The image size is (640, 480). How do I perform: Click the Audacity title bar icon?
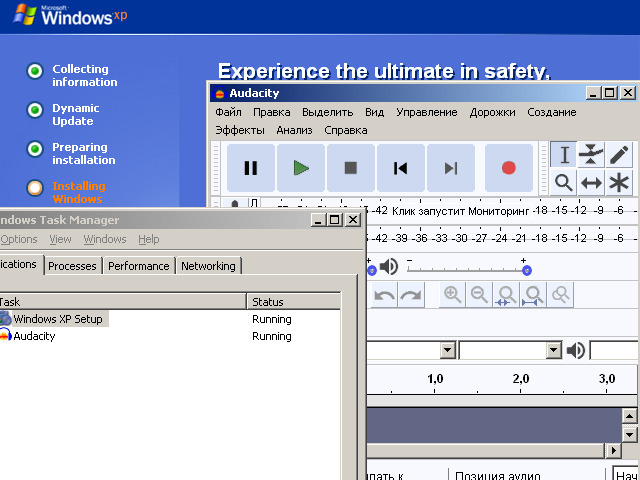pos(220,93)
